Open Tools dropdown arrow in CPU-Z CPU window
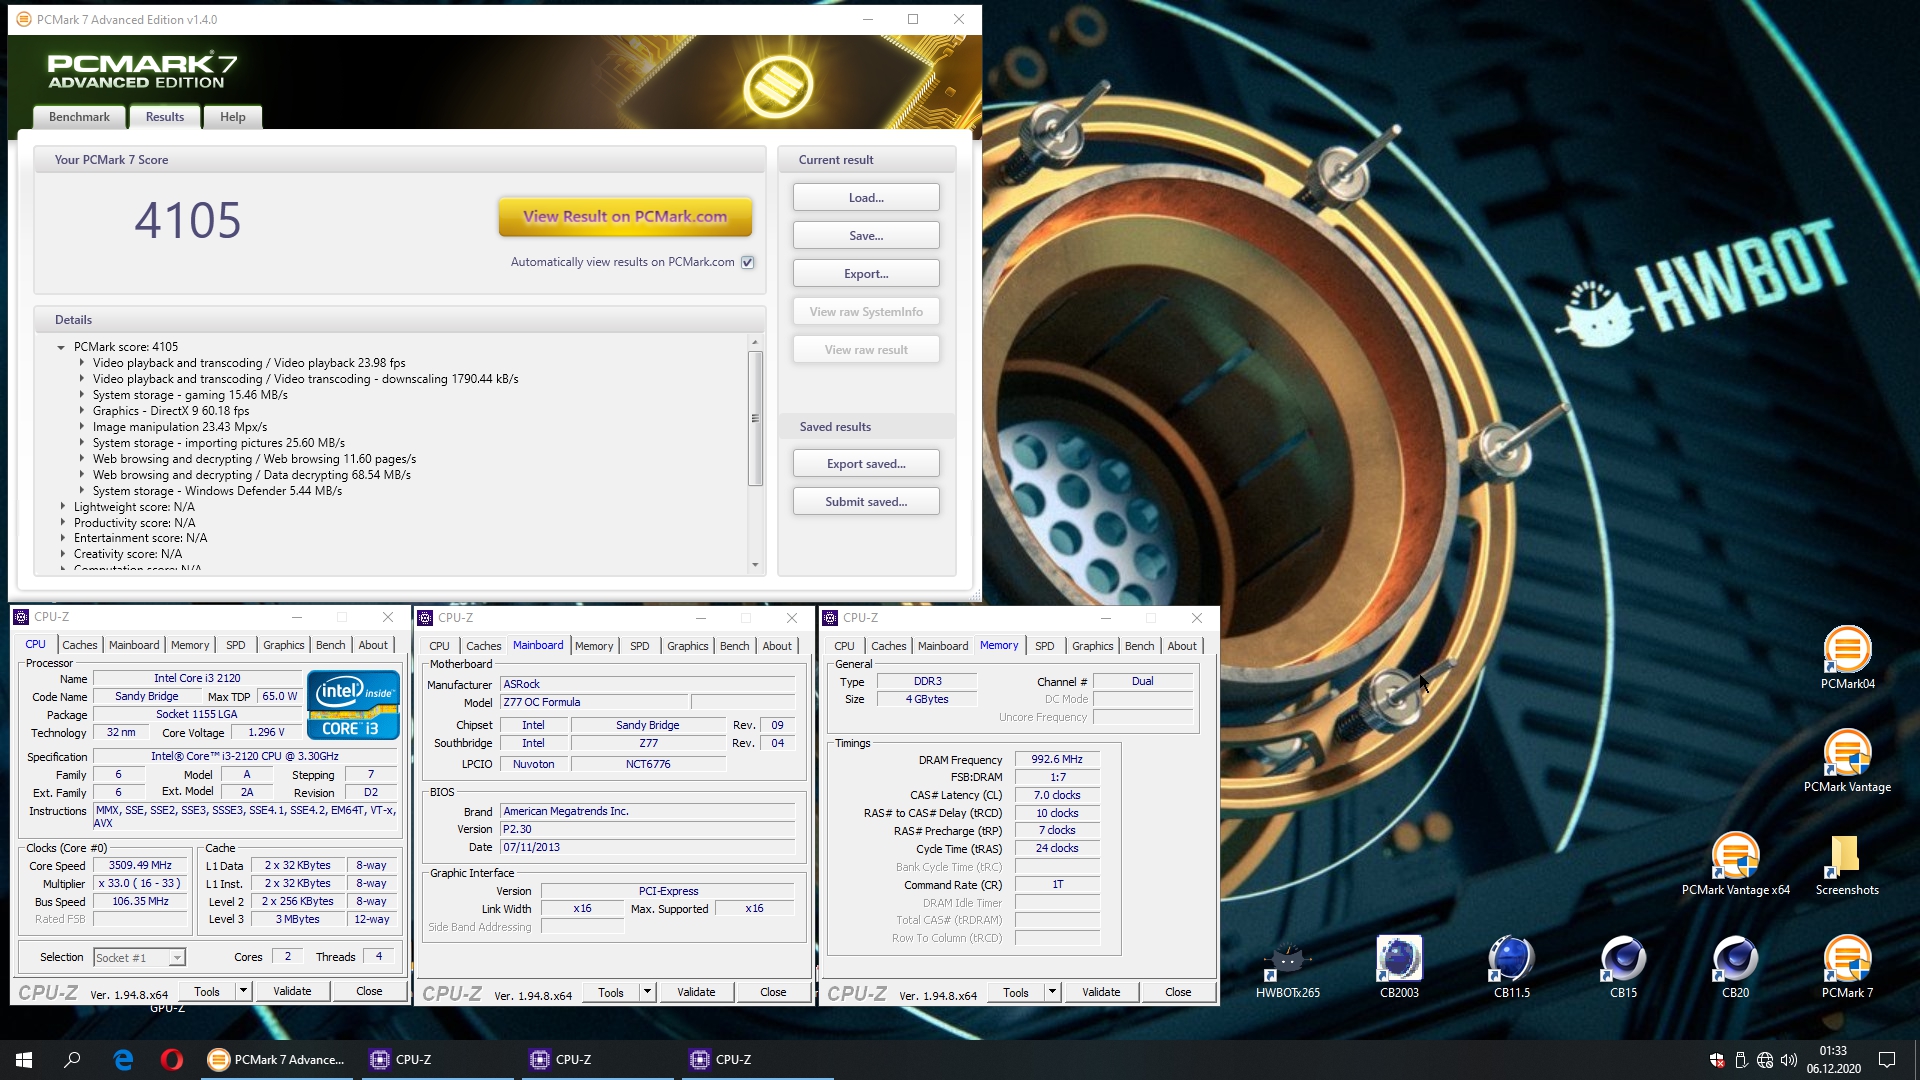 [243, 991]
